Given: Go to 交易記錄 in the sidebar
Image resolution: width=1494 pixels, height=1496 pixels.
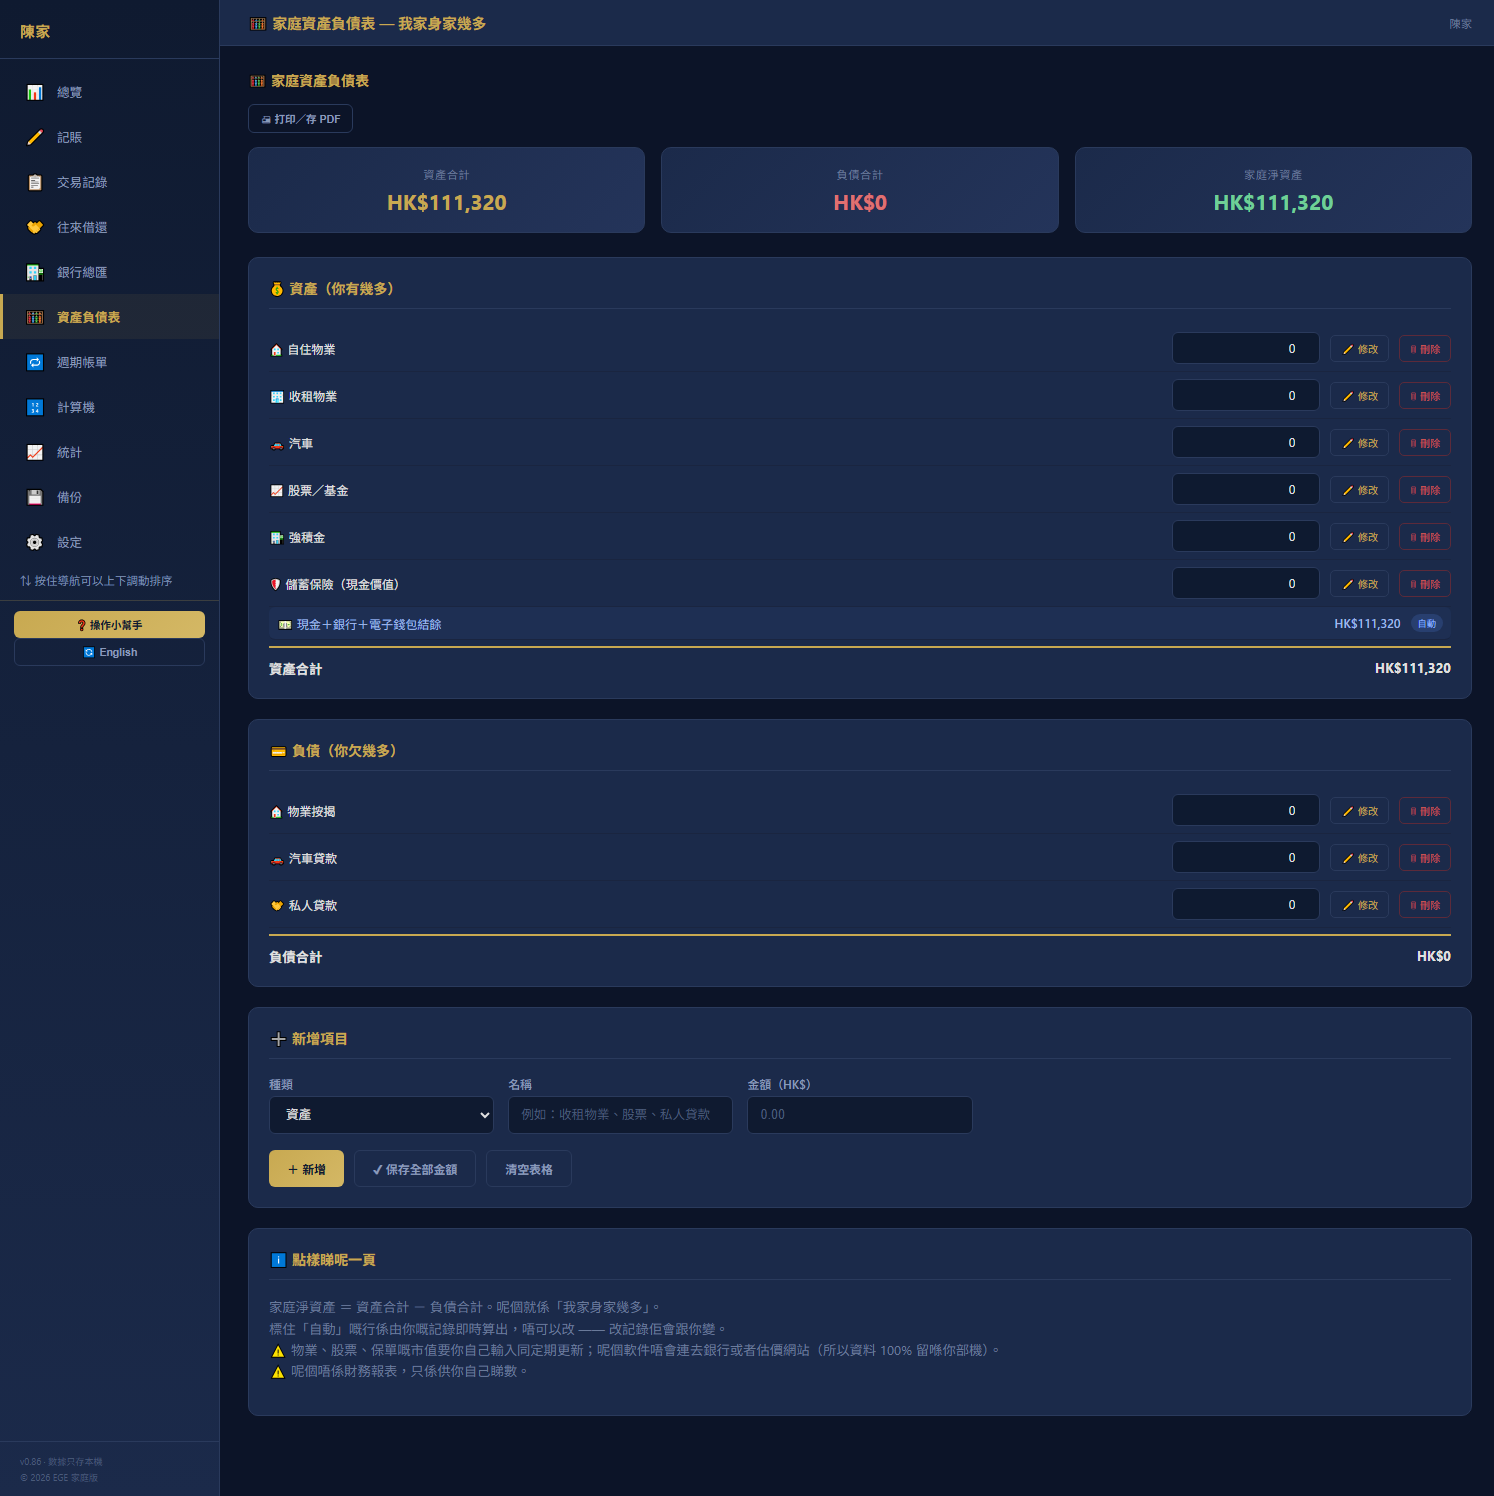Looking at the screenshot, I should point(110,182).
